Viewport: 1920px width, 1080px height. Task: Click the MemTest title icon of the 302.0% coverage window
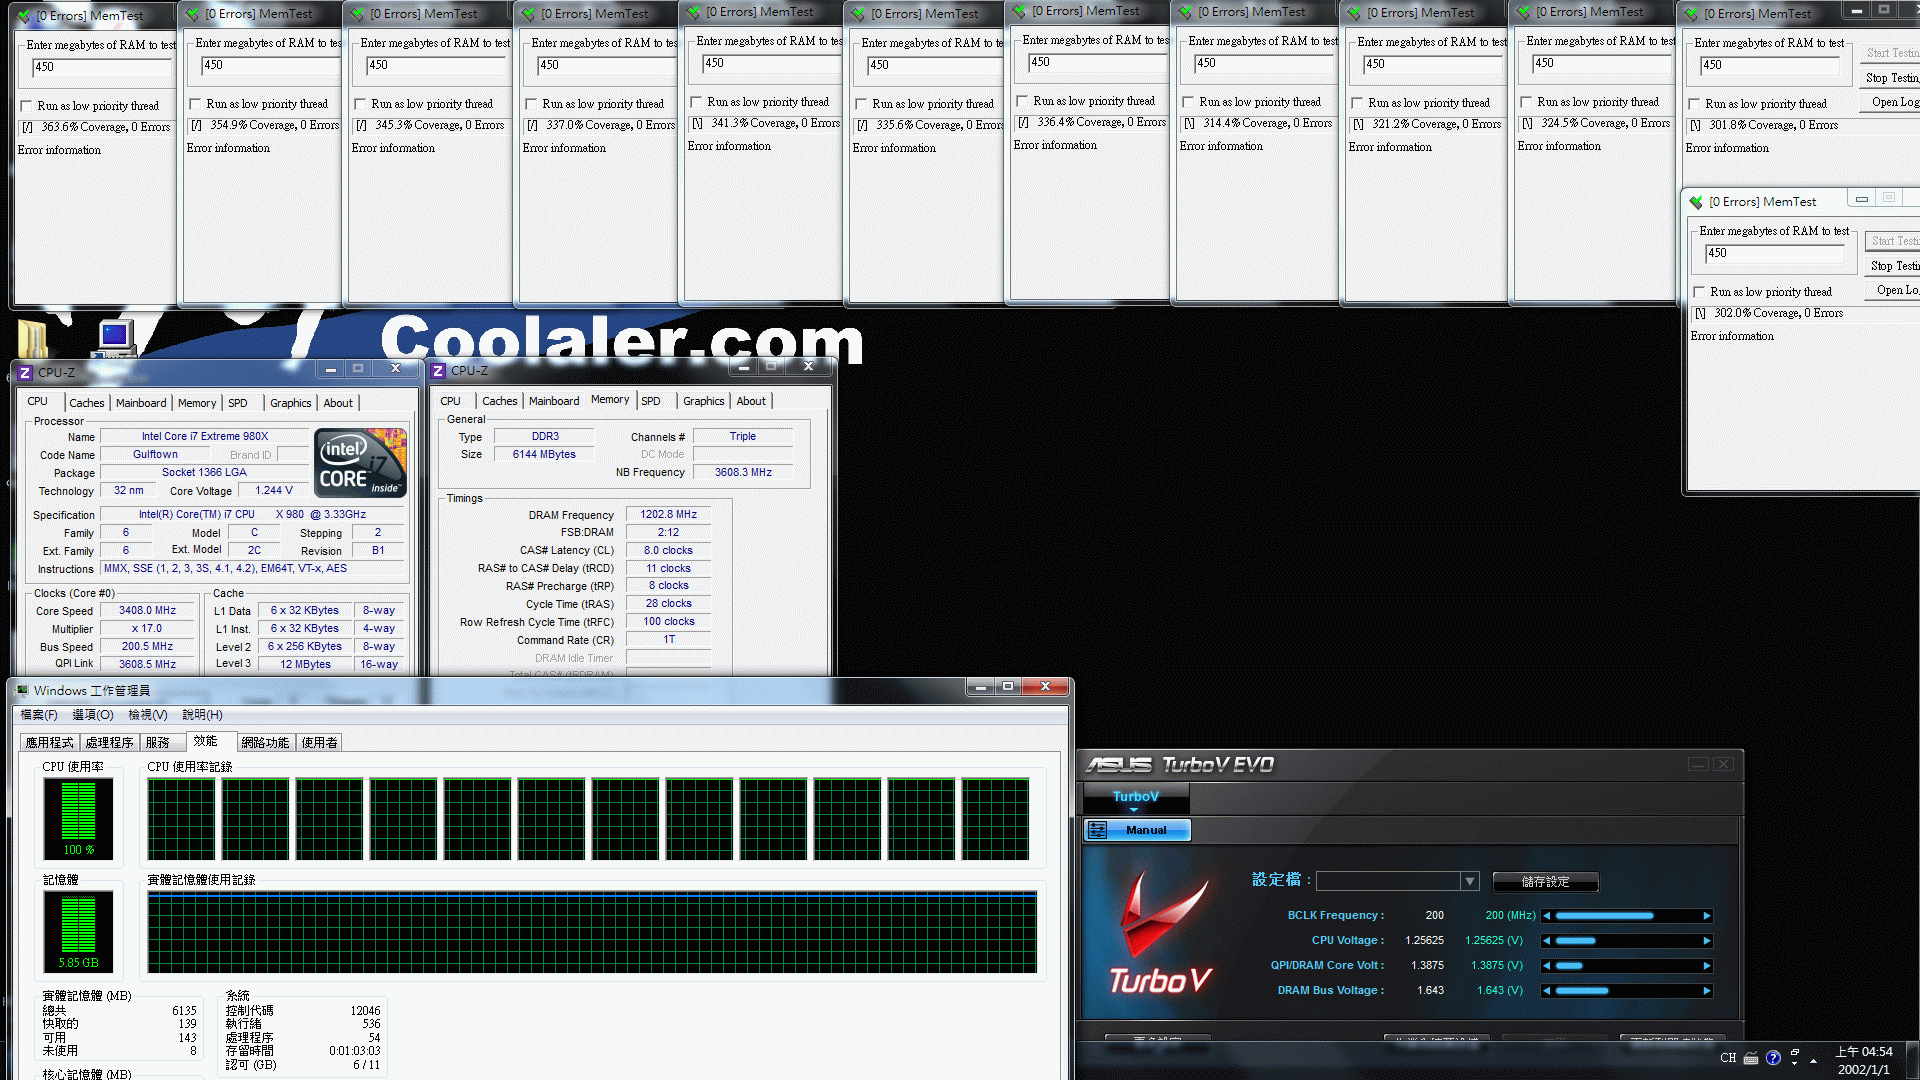pyautogui.click(x=1696, y=202)
